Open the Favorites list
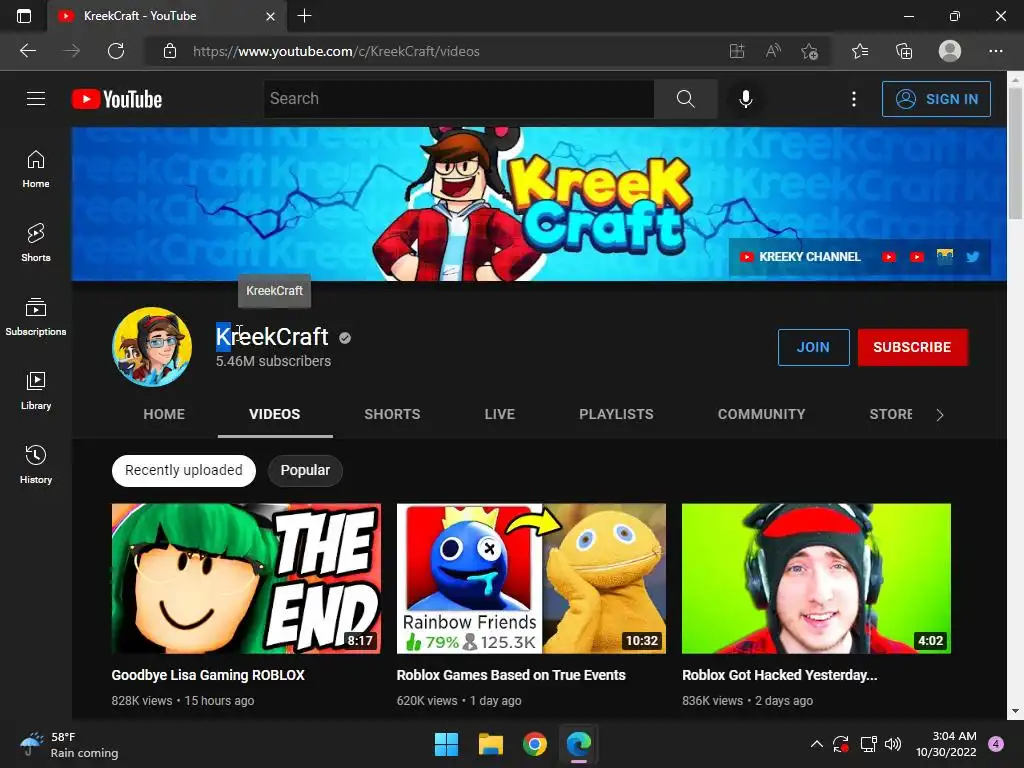This screenshot has height=768, width=1024. click(x=860, y=51)
